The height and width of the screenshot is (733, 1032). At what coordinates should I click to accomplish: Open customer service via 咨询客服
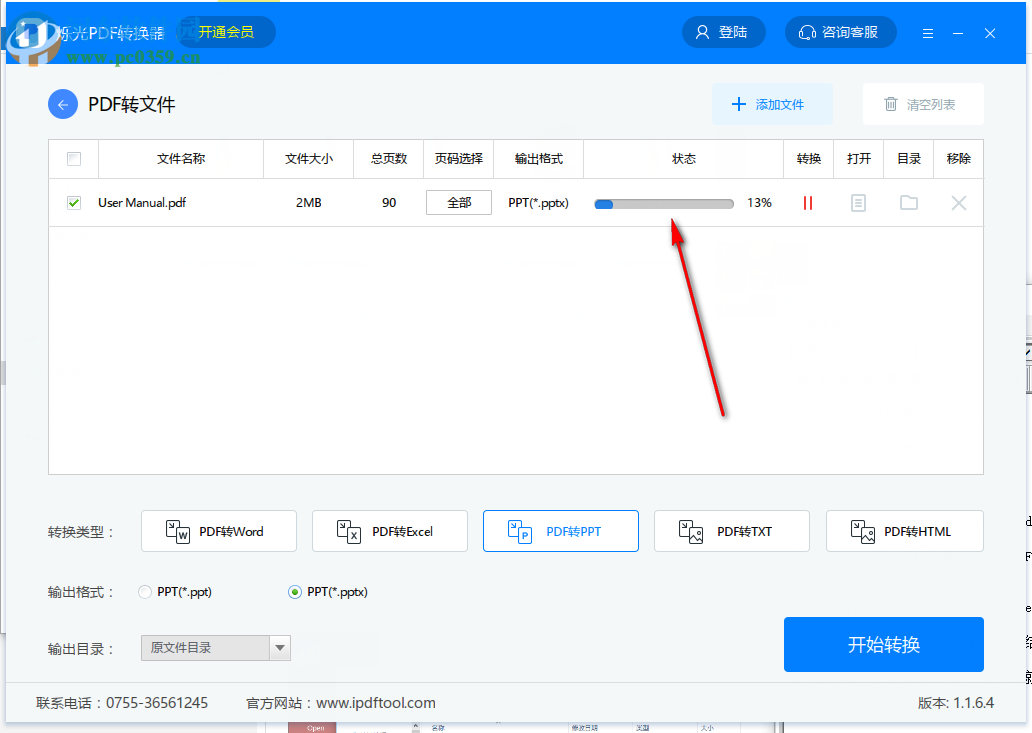coord(840,31)
